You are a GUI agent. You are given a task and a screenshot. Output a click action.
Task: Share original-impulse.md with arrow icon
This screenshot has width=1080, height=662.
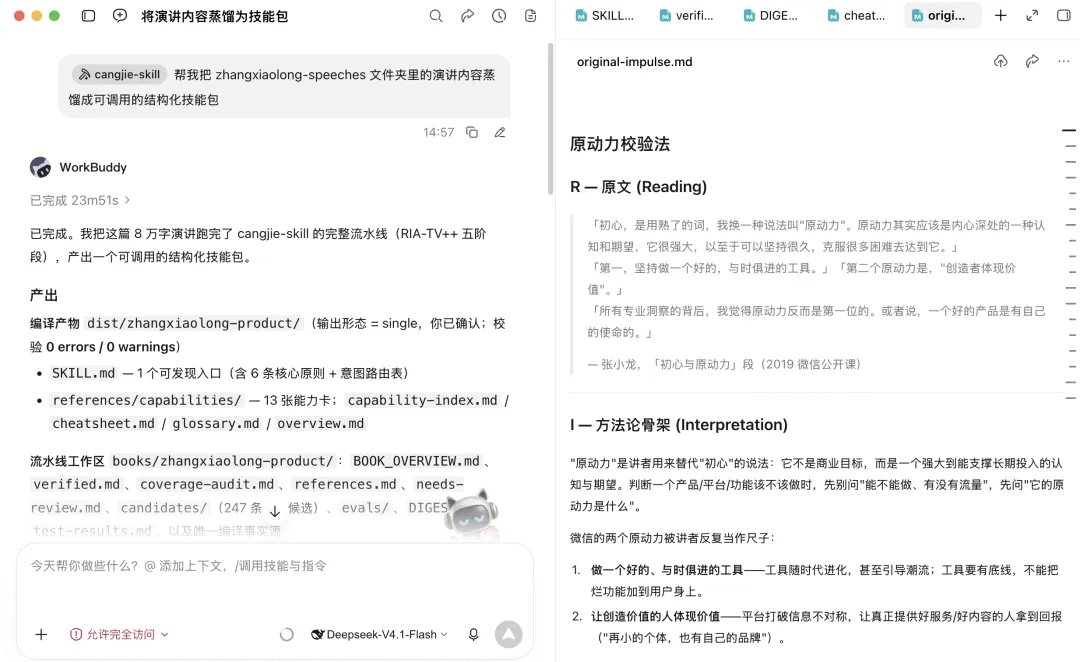[x=1032, y=61]
